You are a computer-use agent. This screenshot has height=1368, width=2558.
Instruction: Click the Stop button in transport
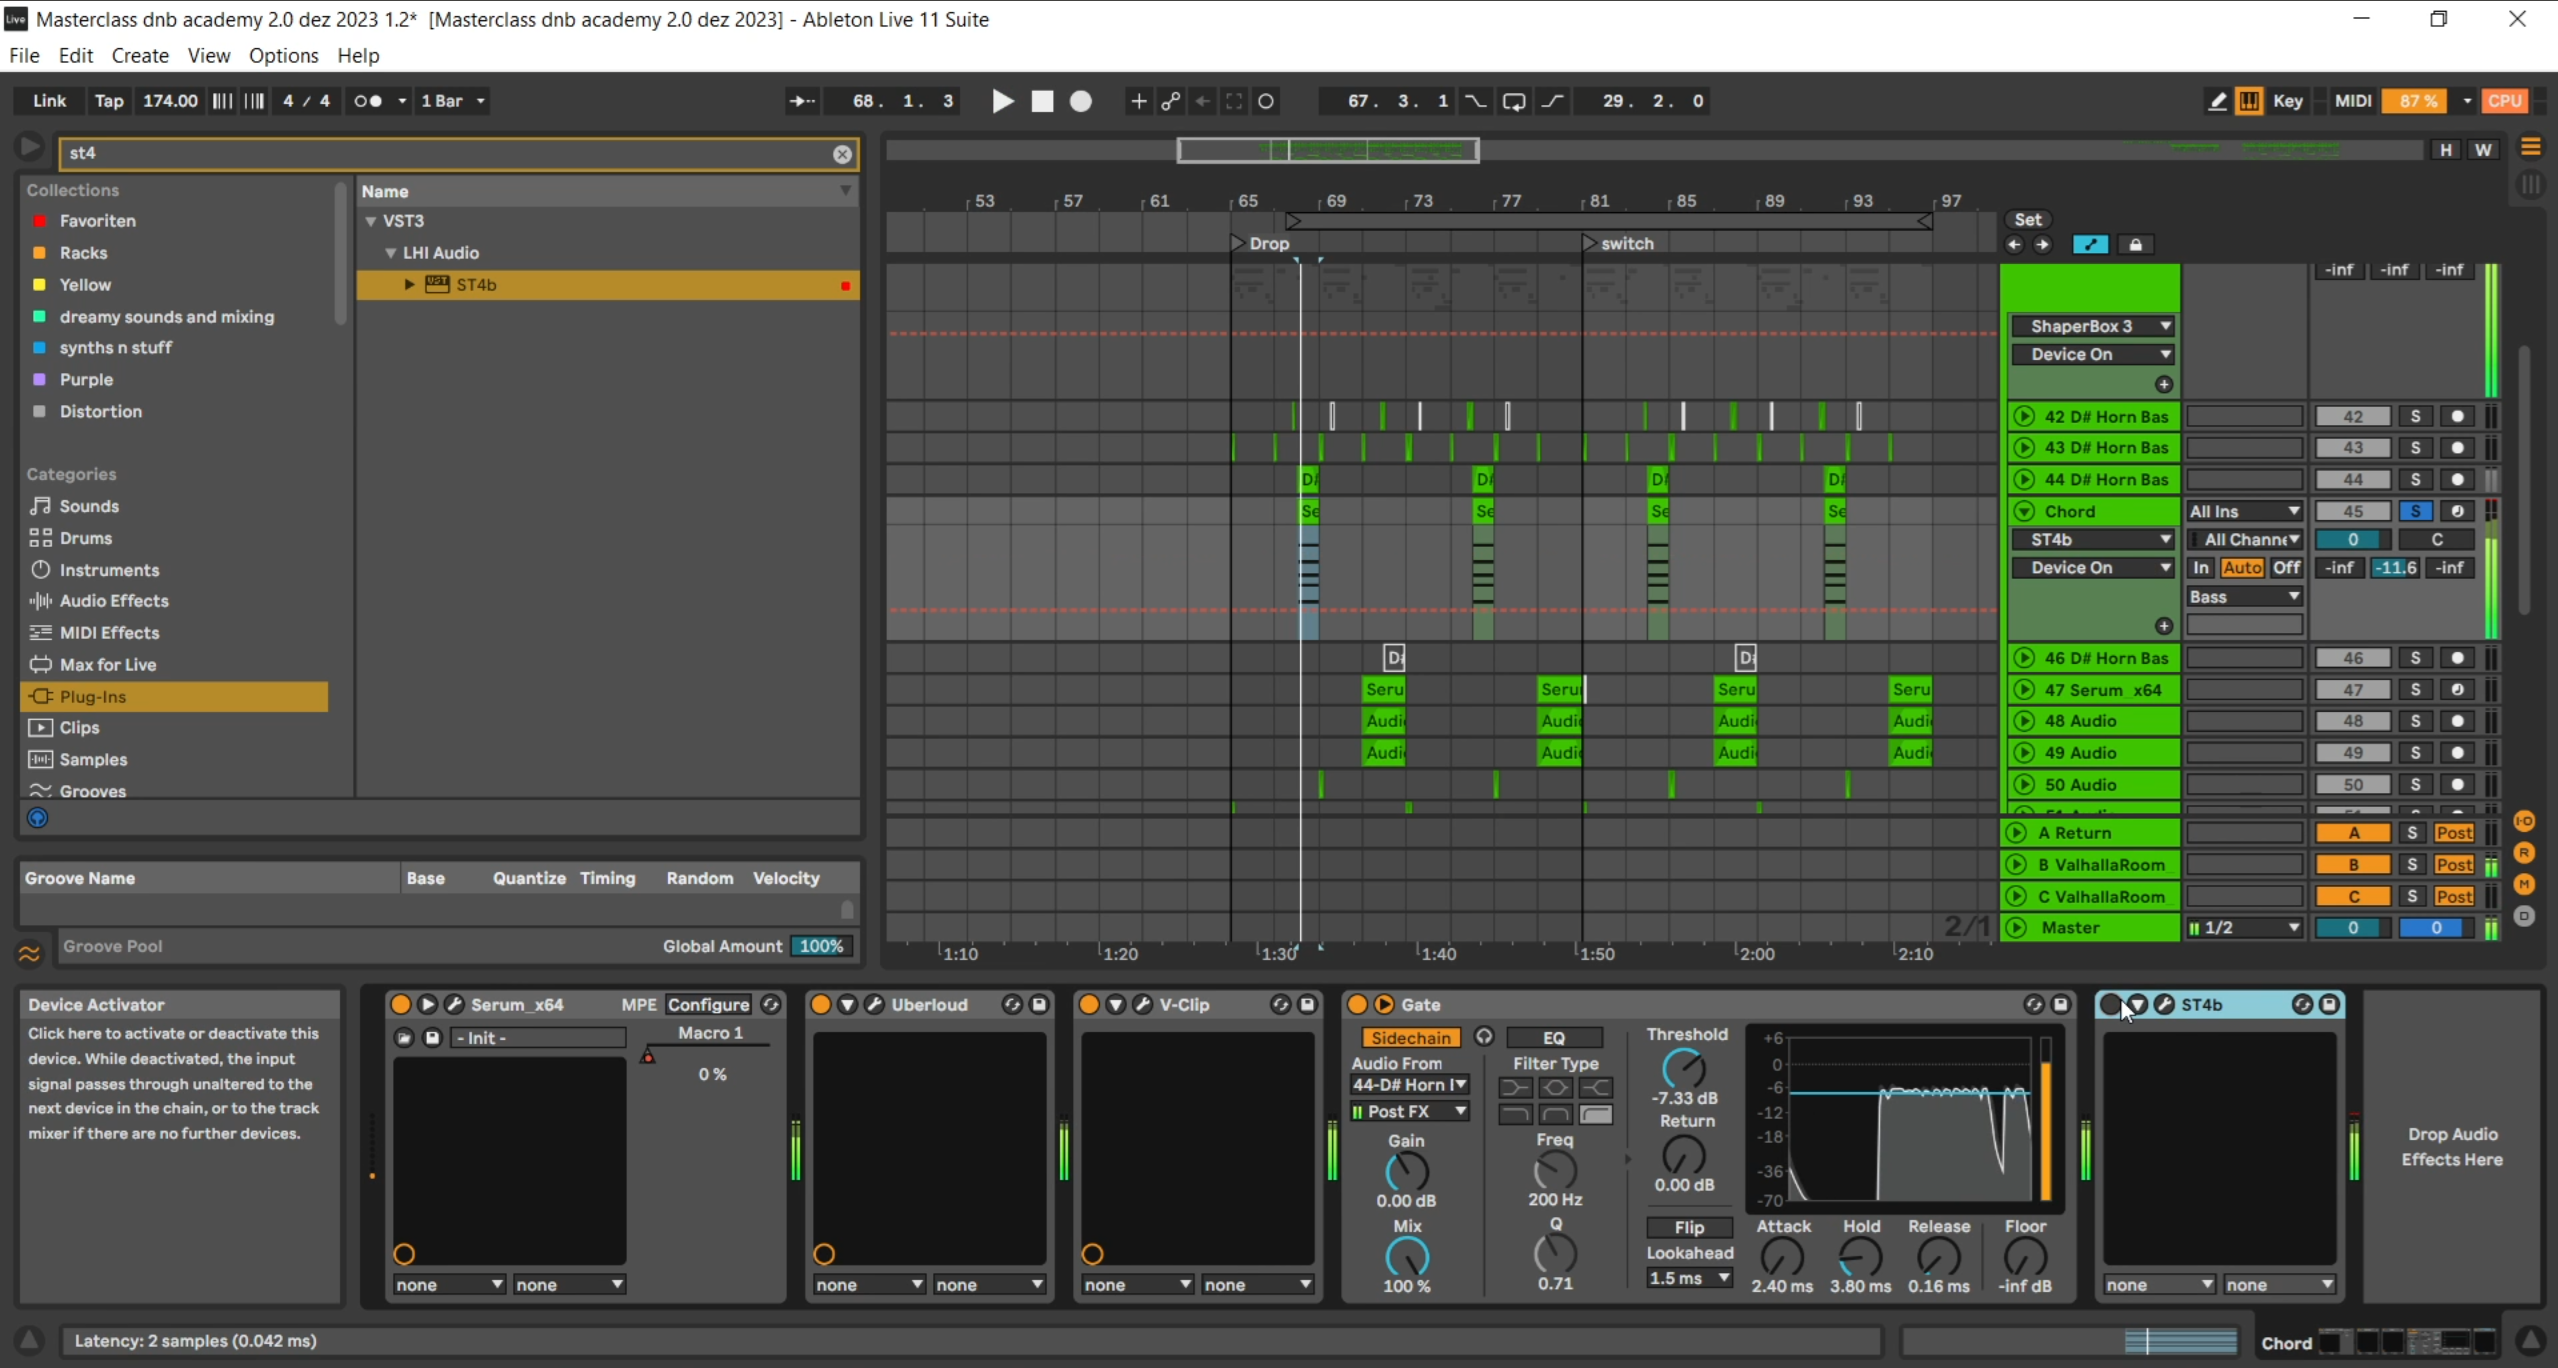coord(1042,101)
